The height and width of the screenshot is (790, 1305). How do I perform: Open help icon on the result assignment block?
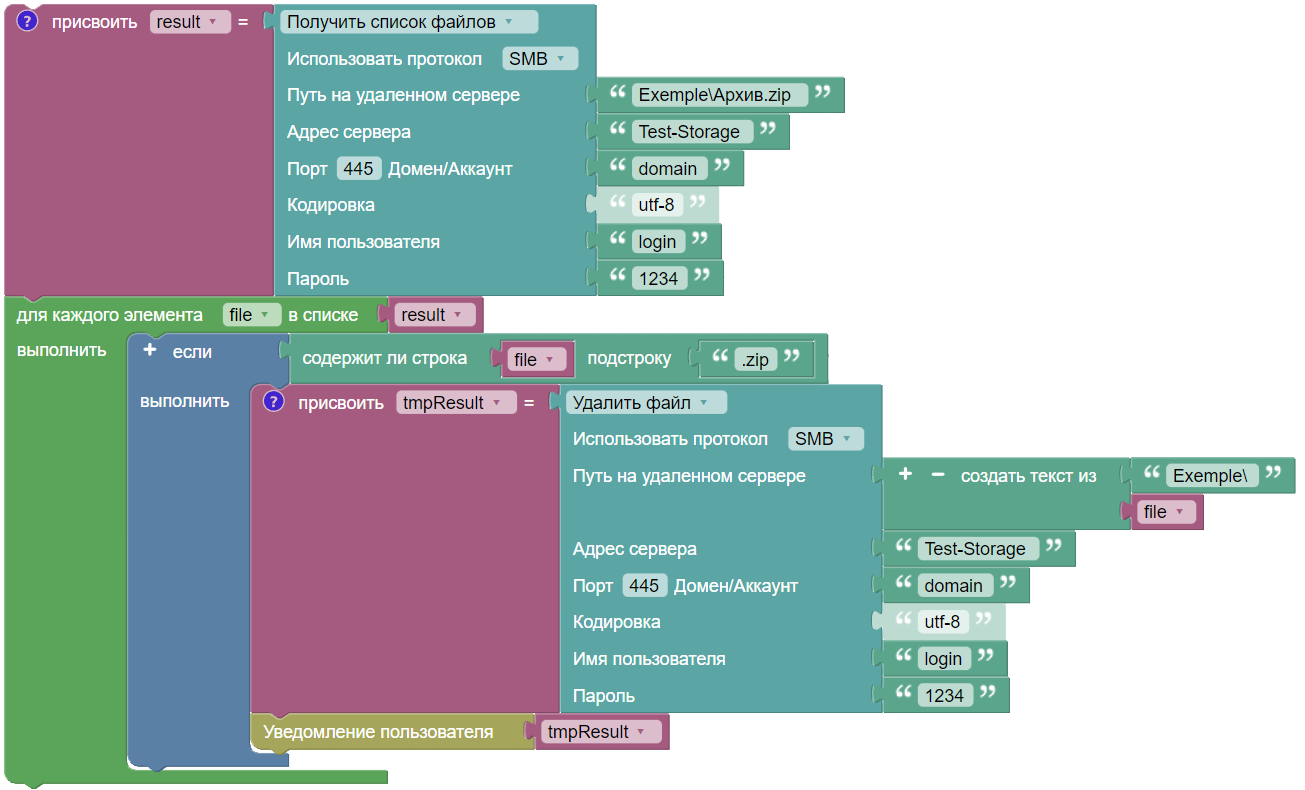[27, 21]
